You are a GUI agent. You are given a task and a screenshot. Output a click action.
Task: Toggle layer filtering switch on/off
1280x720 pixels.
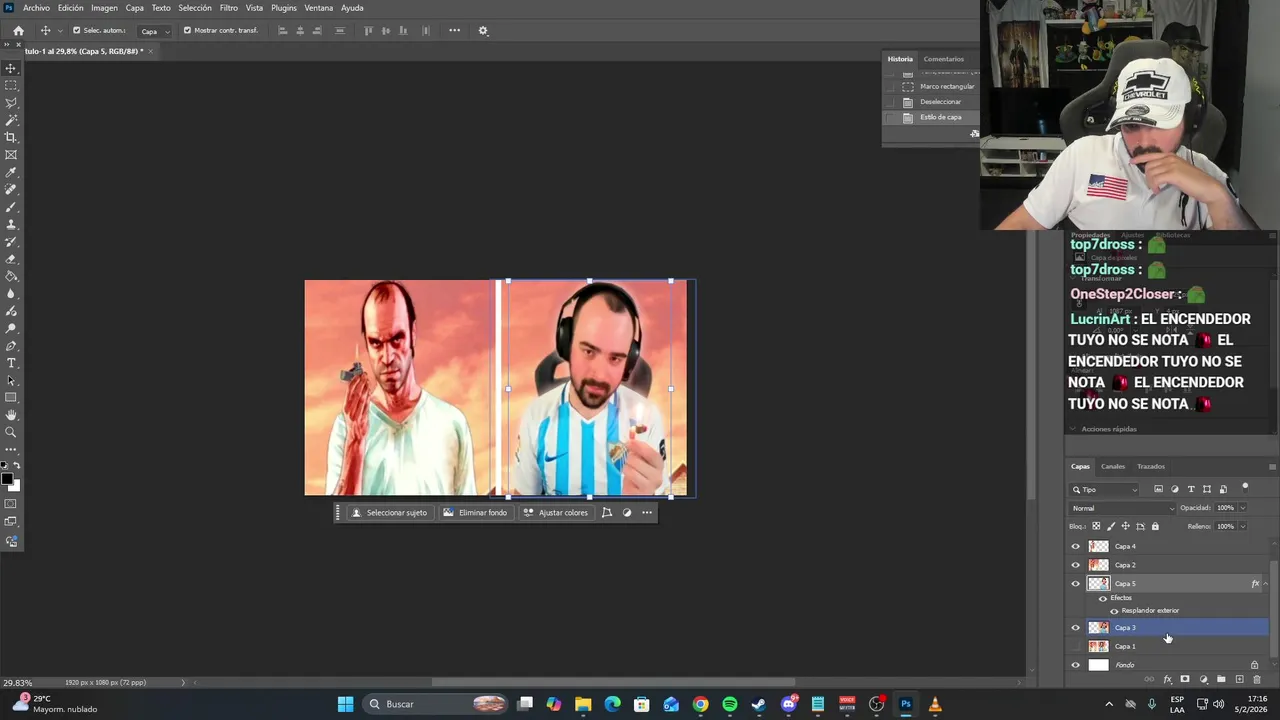(x=1245, y=487)
